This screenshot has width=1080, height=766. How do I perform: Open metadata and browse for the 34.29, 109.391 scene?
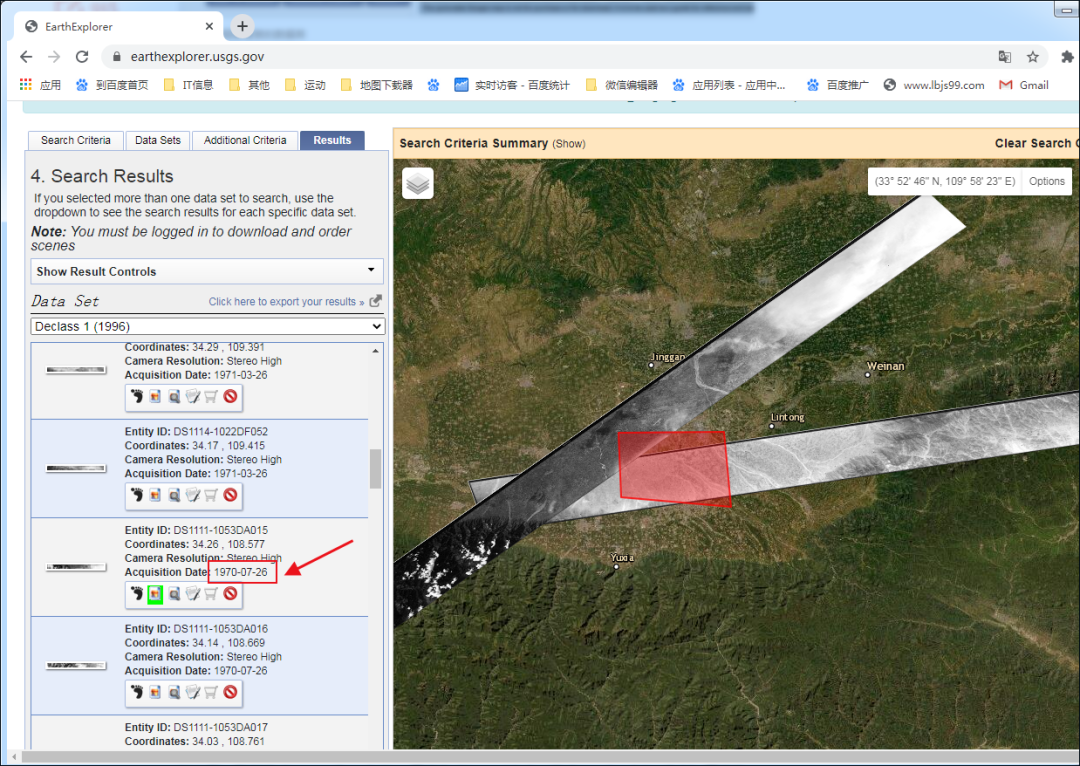[174, 396]
